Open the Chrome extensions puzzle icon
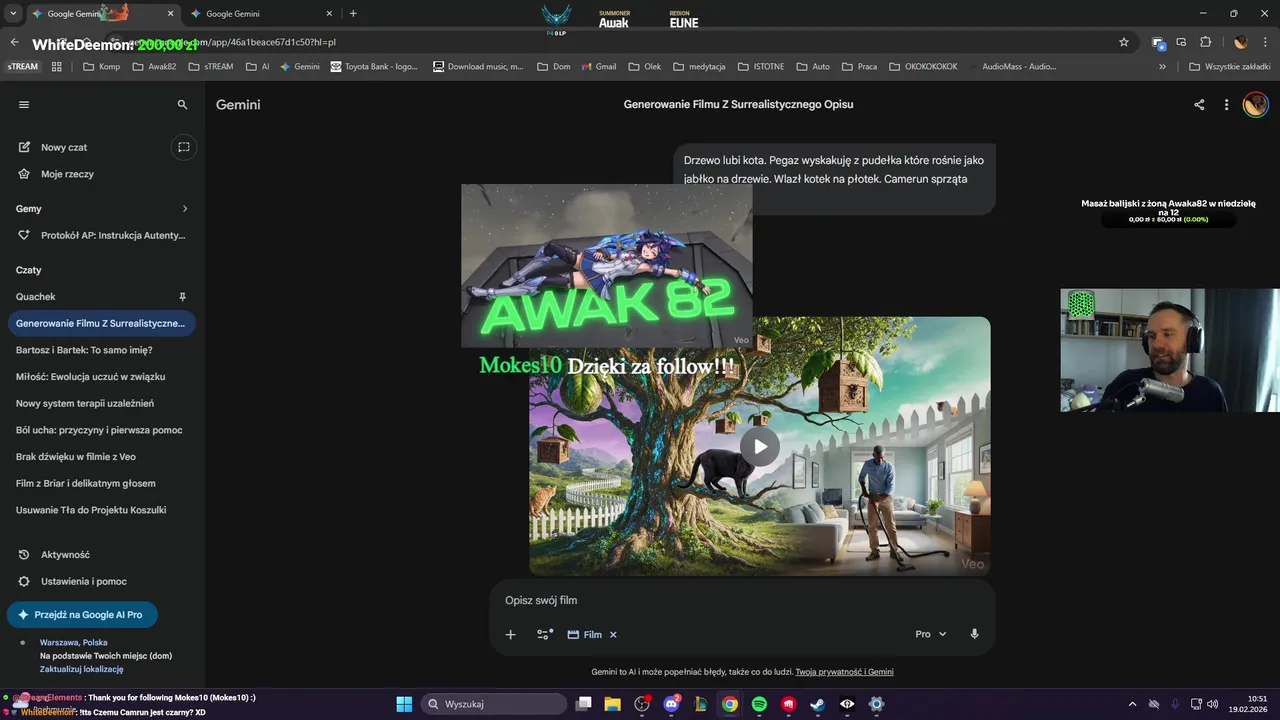Image resolution: width=1280 pixels, height=720 pixels. (x=1205, y=42)
